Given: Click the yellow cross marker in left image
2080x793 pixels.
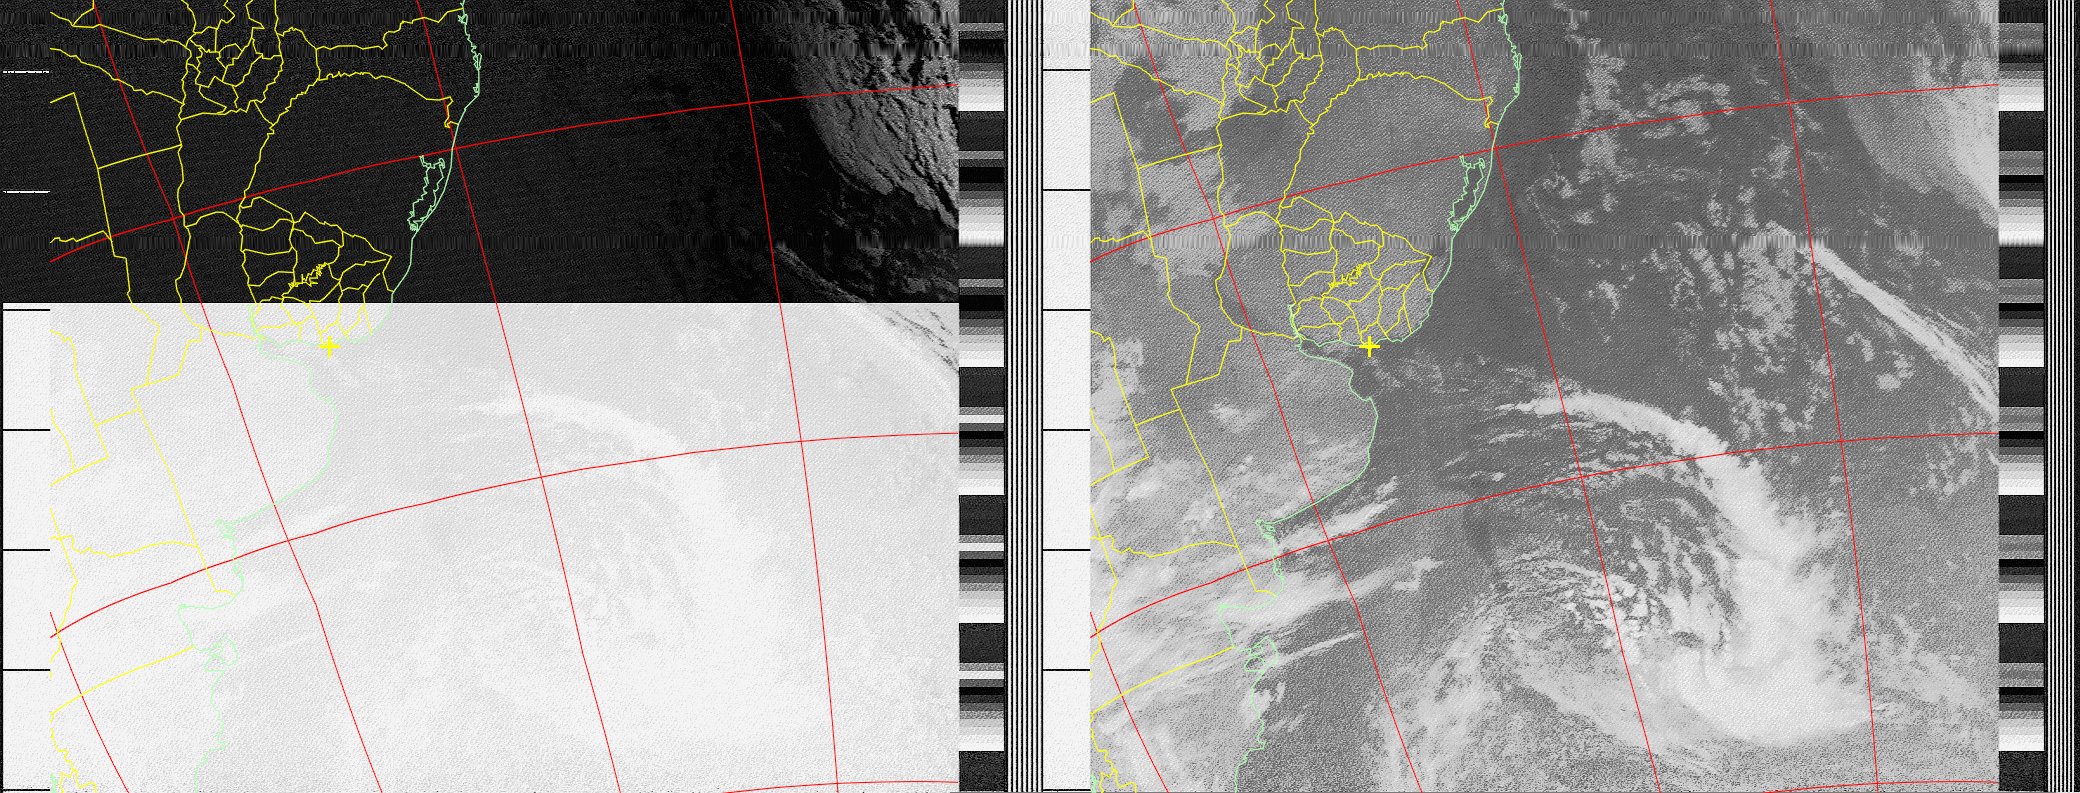Looking at the screenshot, I should coord(329,347).
